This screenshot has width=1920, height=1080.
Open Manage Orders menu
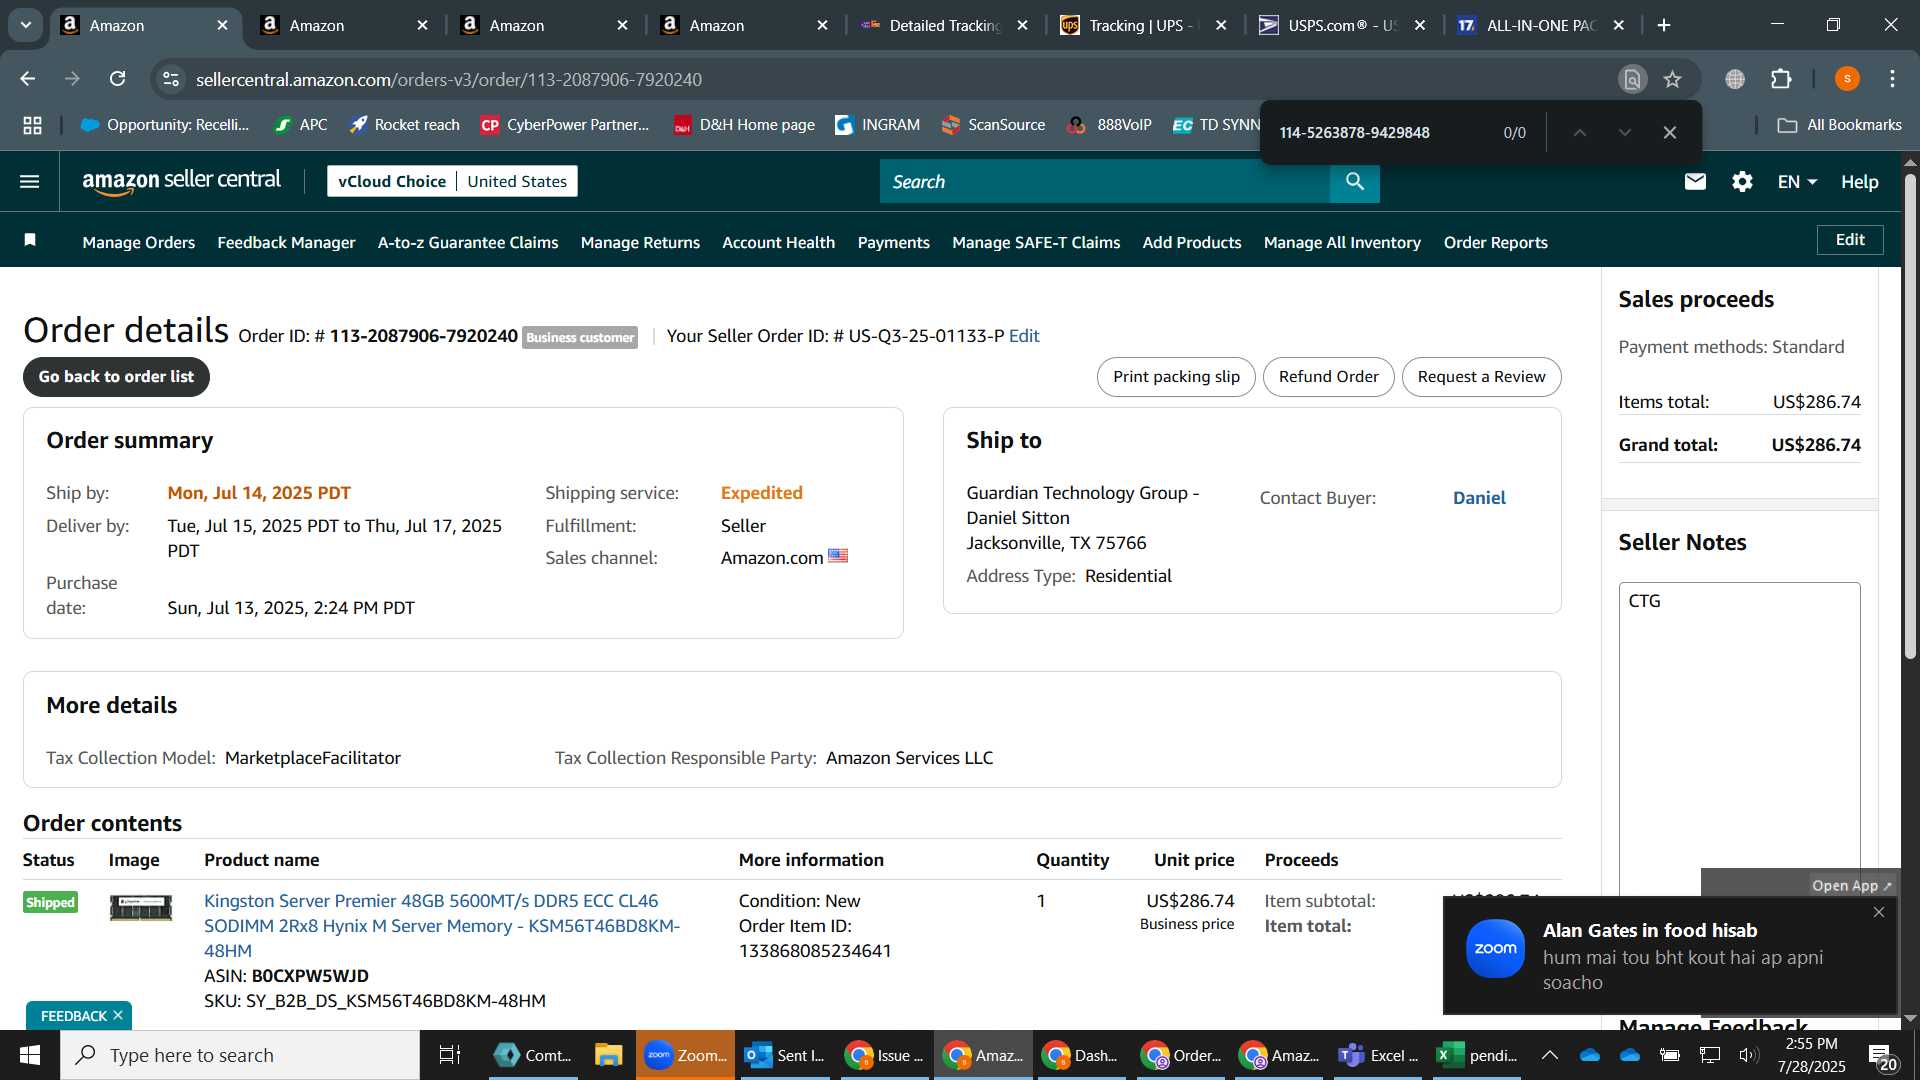coord(139,242)
